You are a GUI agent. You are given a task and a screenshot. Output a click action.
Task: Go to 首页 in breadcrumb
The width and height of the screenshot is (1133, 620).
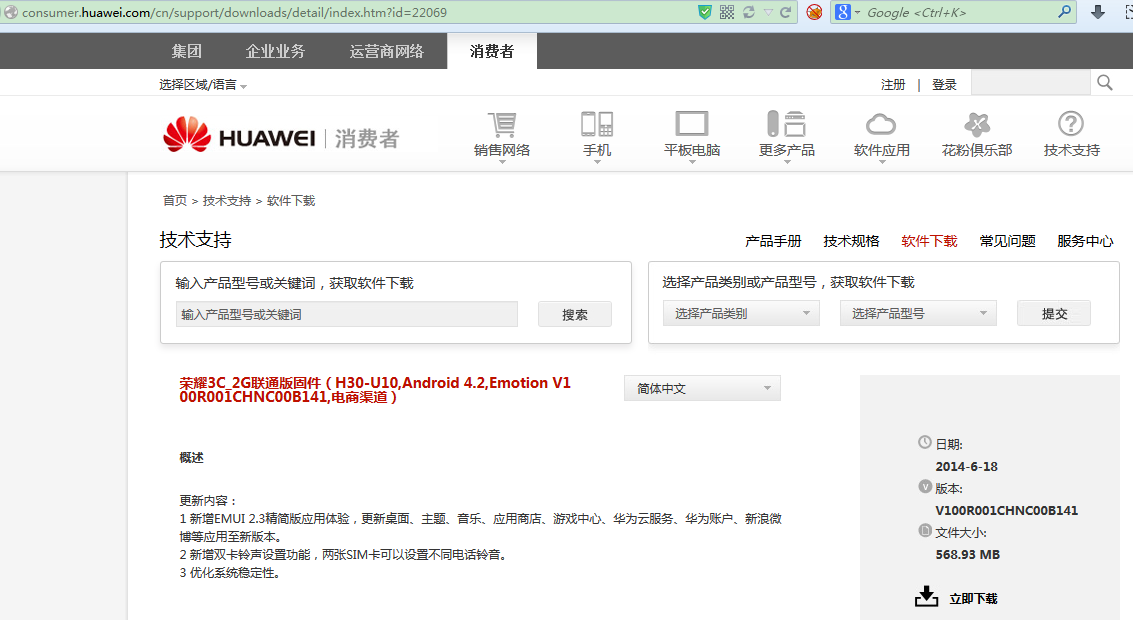(175, 200)
